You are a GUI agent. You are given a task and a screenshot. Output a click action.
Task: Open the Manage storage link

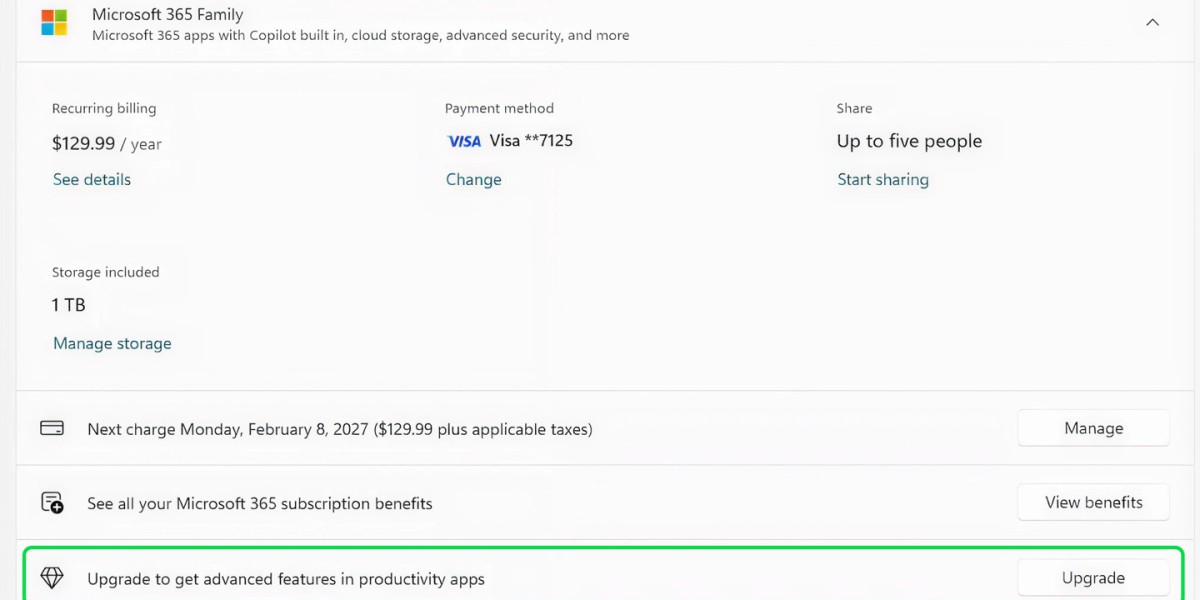[112, 344]
